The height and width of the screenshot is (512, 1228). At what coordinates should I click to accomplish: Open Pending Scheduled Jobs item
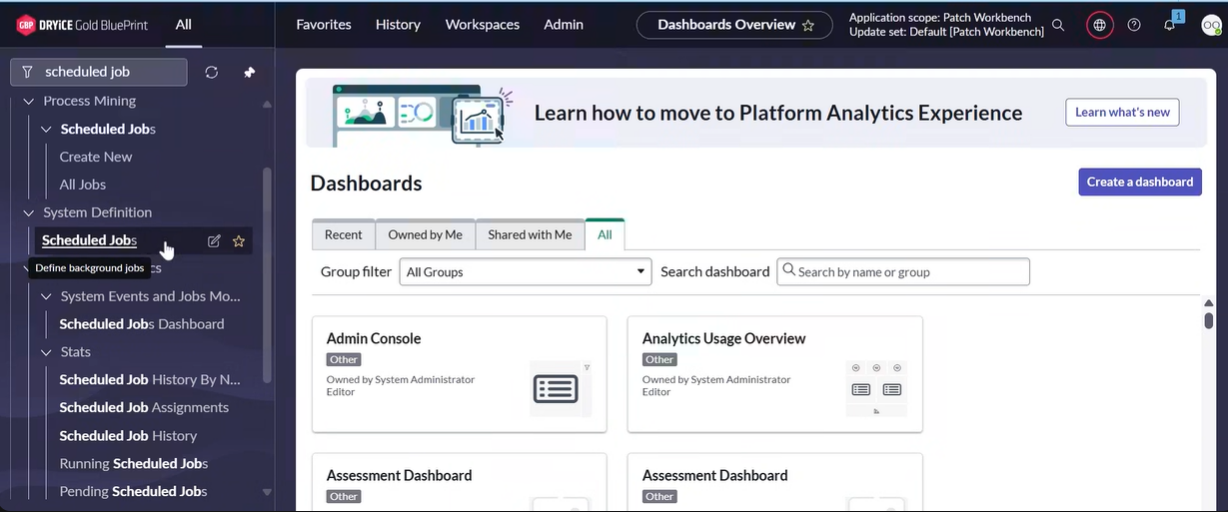(133, 492)
